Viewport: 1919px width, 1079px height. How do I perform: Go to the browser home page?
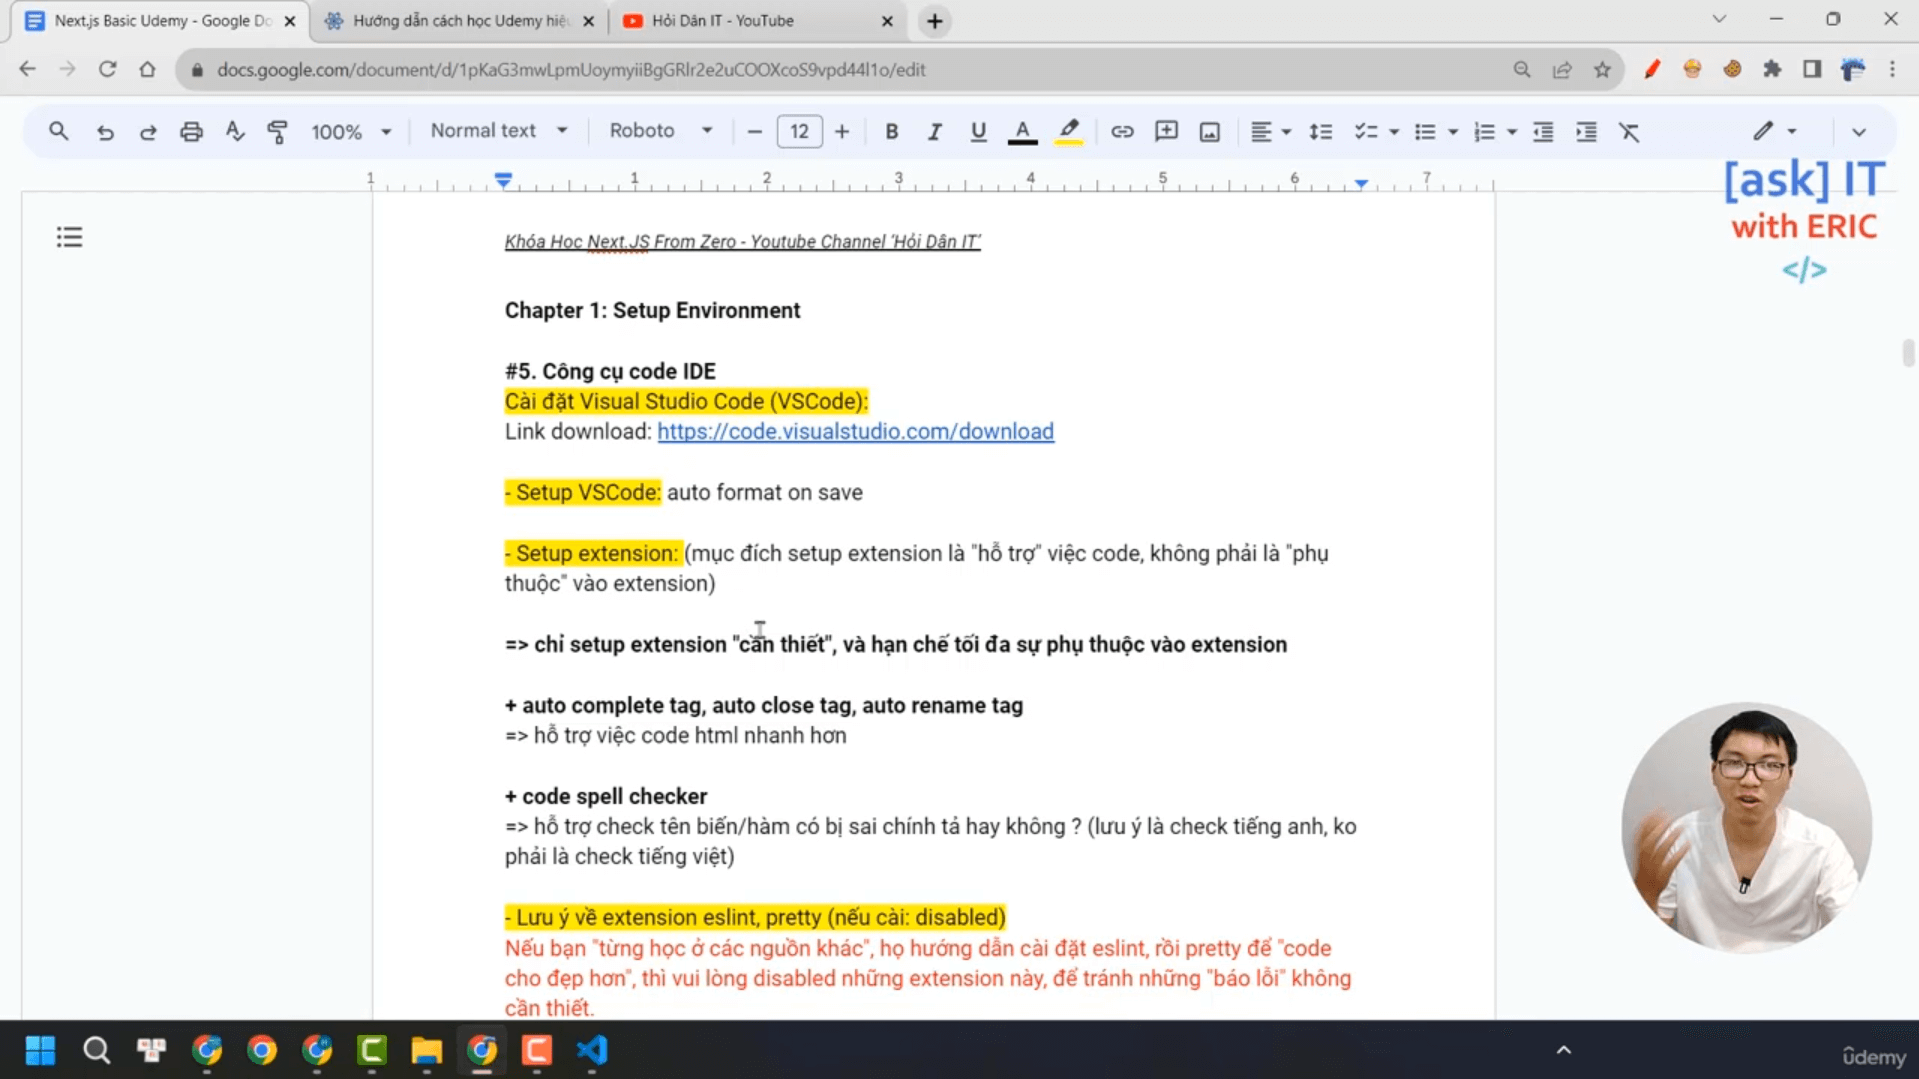(x=147, y=69)
